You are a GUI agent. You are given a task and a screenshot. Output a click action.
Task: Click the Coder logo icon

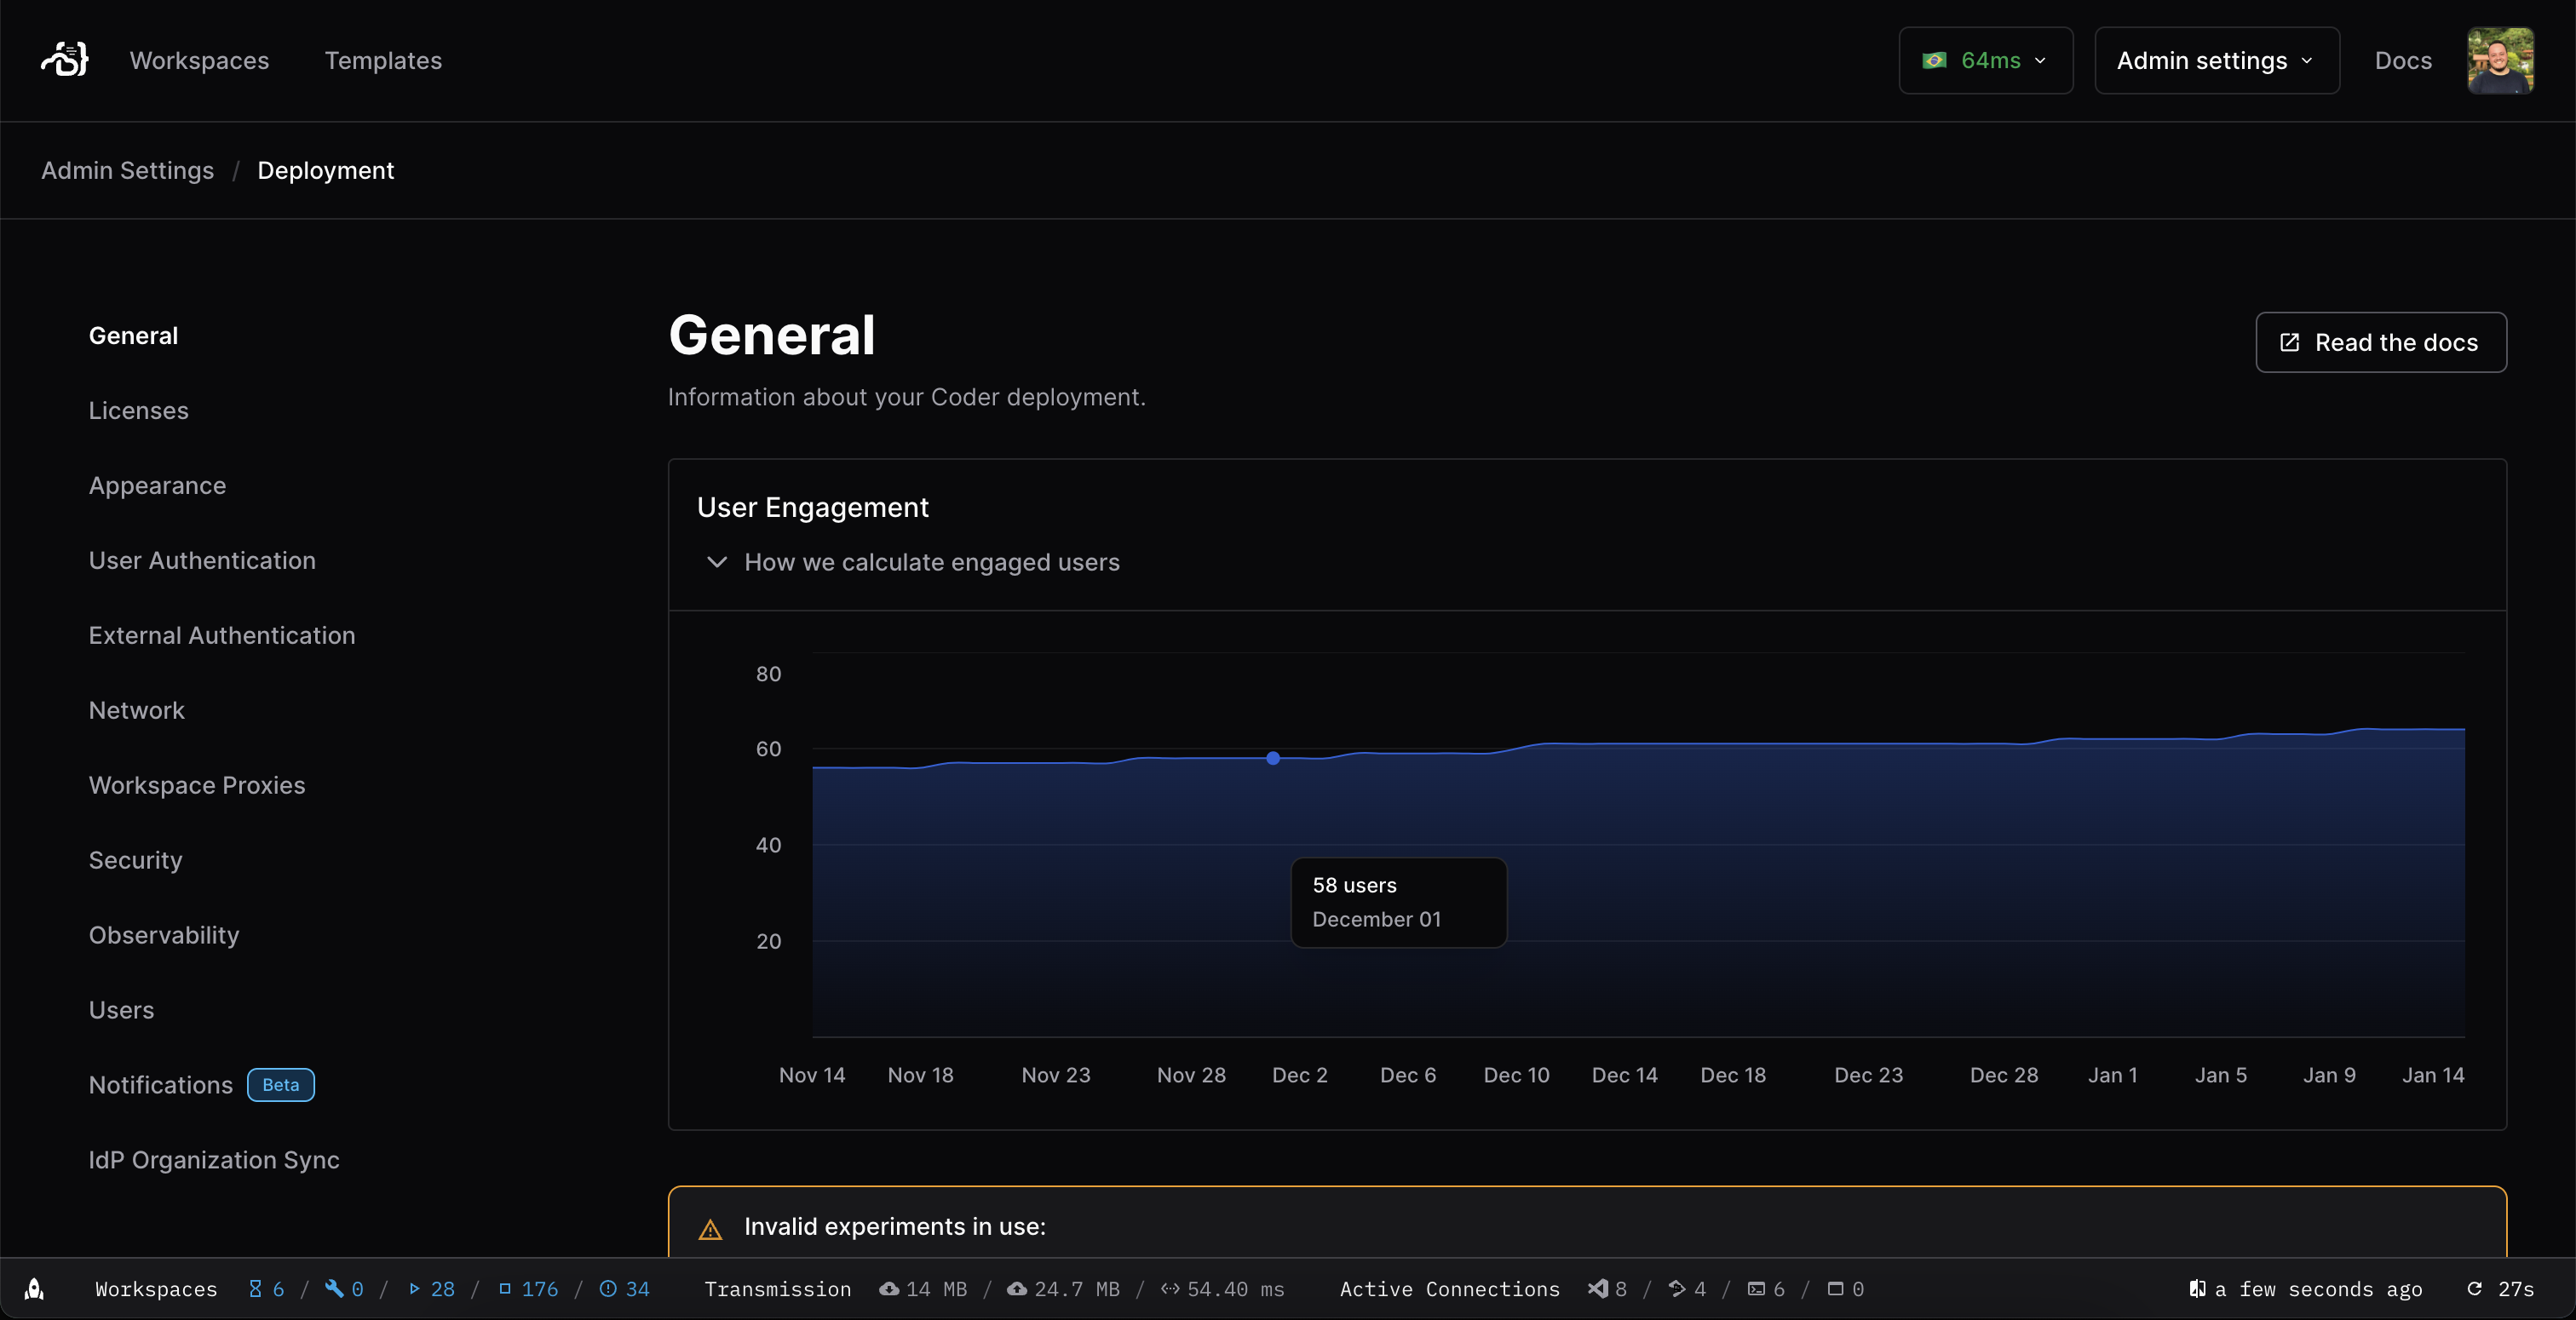(x=65, y=60)
